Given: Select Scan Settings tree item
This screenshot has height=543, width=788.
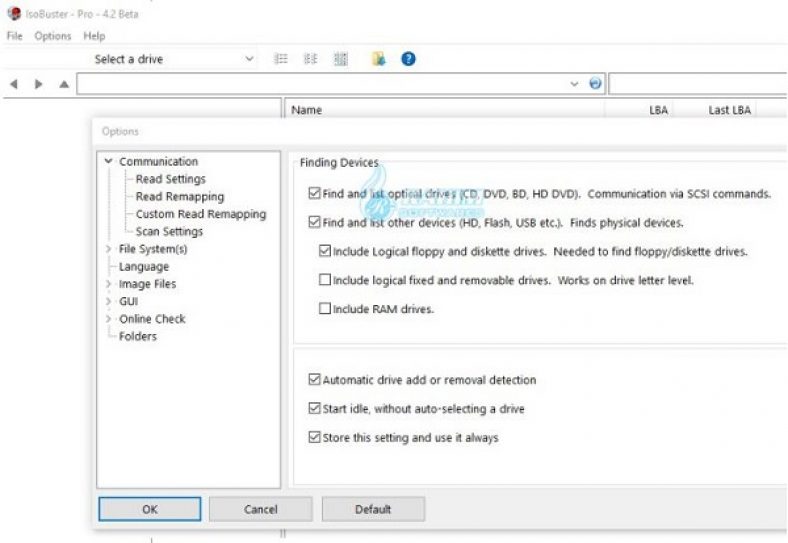Looking at the screenshot, I should tap(169, 231).
